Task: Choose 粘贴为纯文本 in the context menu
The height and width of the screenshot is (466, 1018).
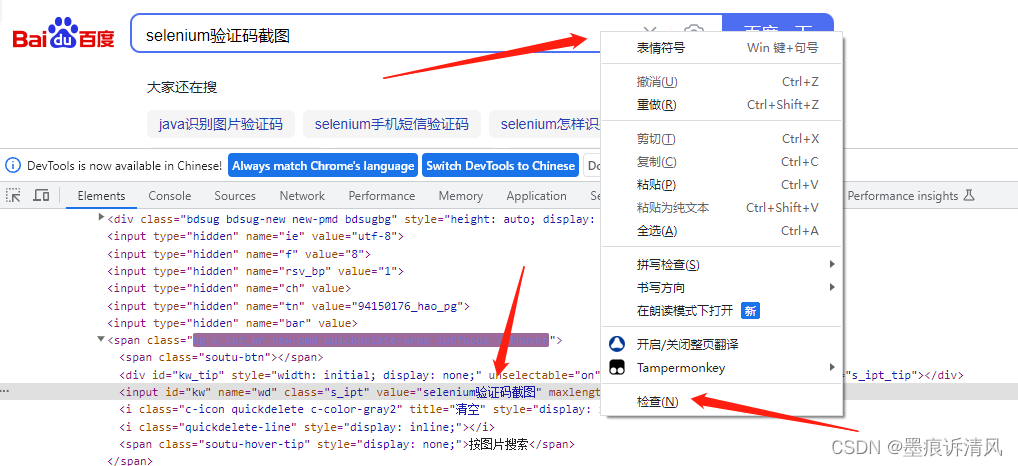Action: click(722, 208)
